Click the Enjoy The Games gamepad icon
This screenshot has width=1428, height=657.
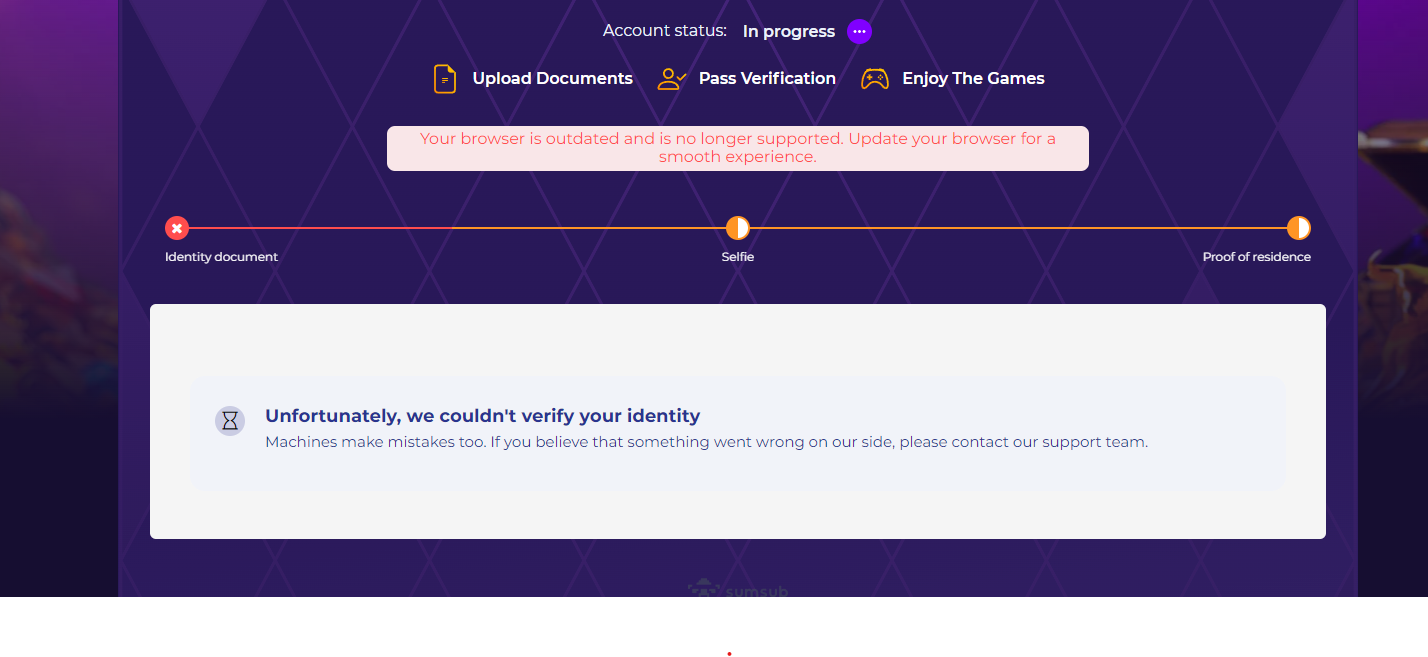pyautogui.click(x=875, y=79)
